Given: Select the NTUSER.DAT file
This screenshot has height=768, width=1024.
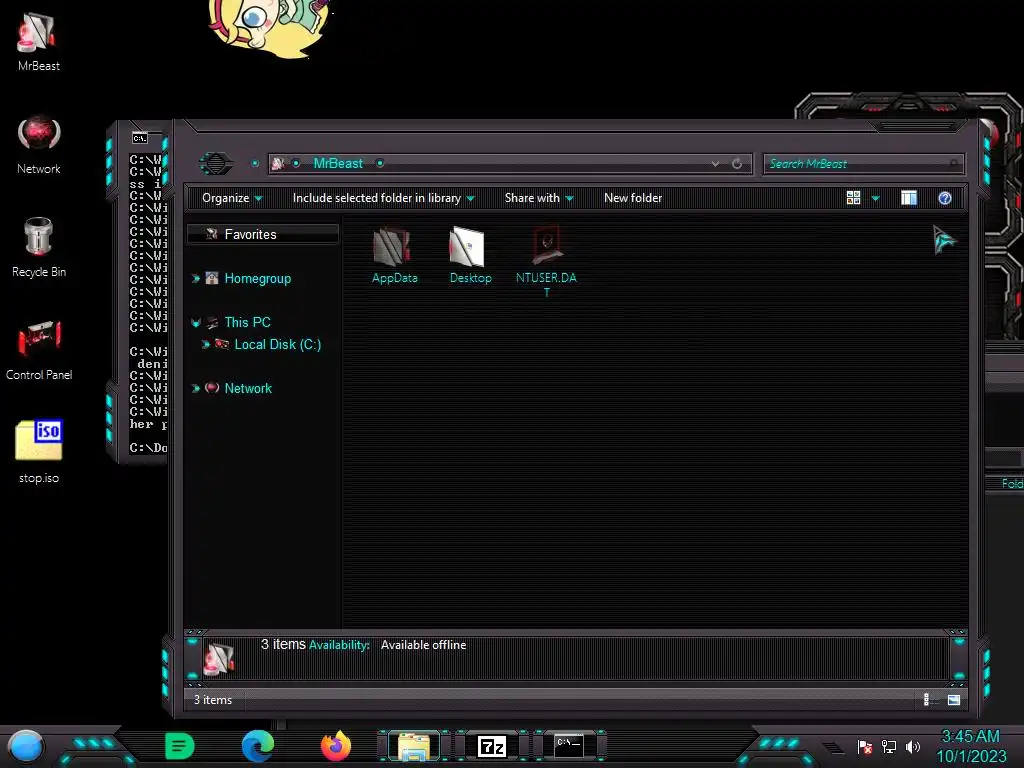Looking at the screenshot, I should [546, 262].
